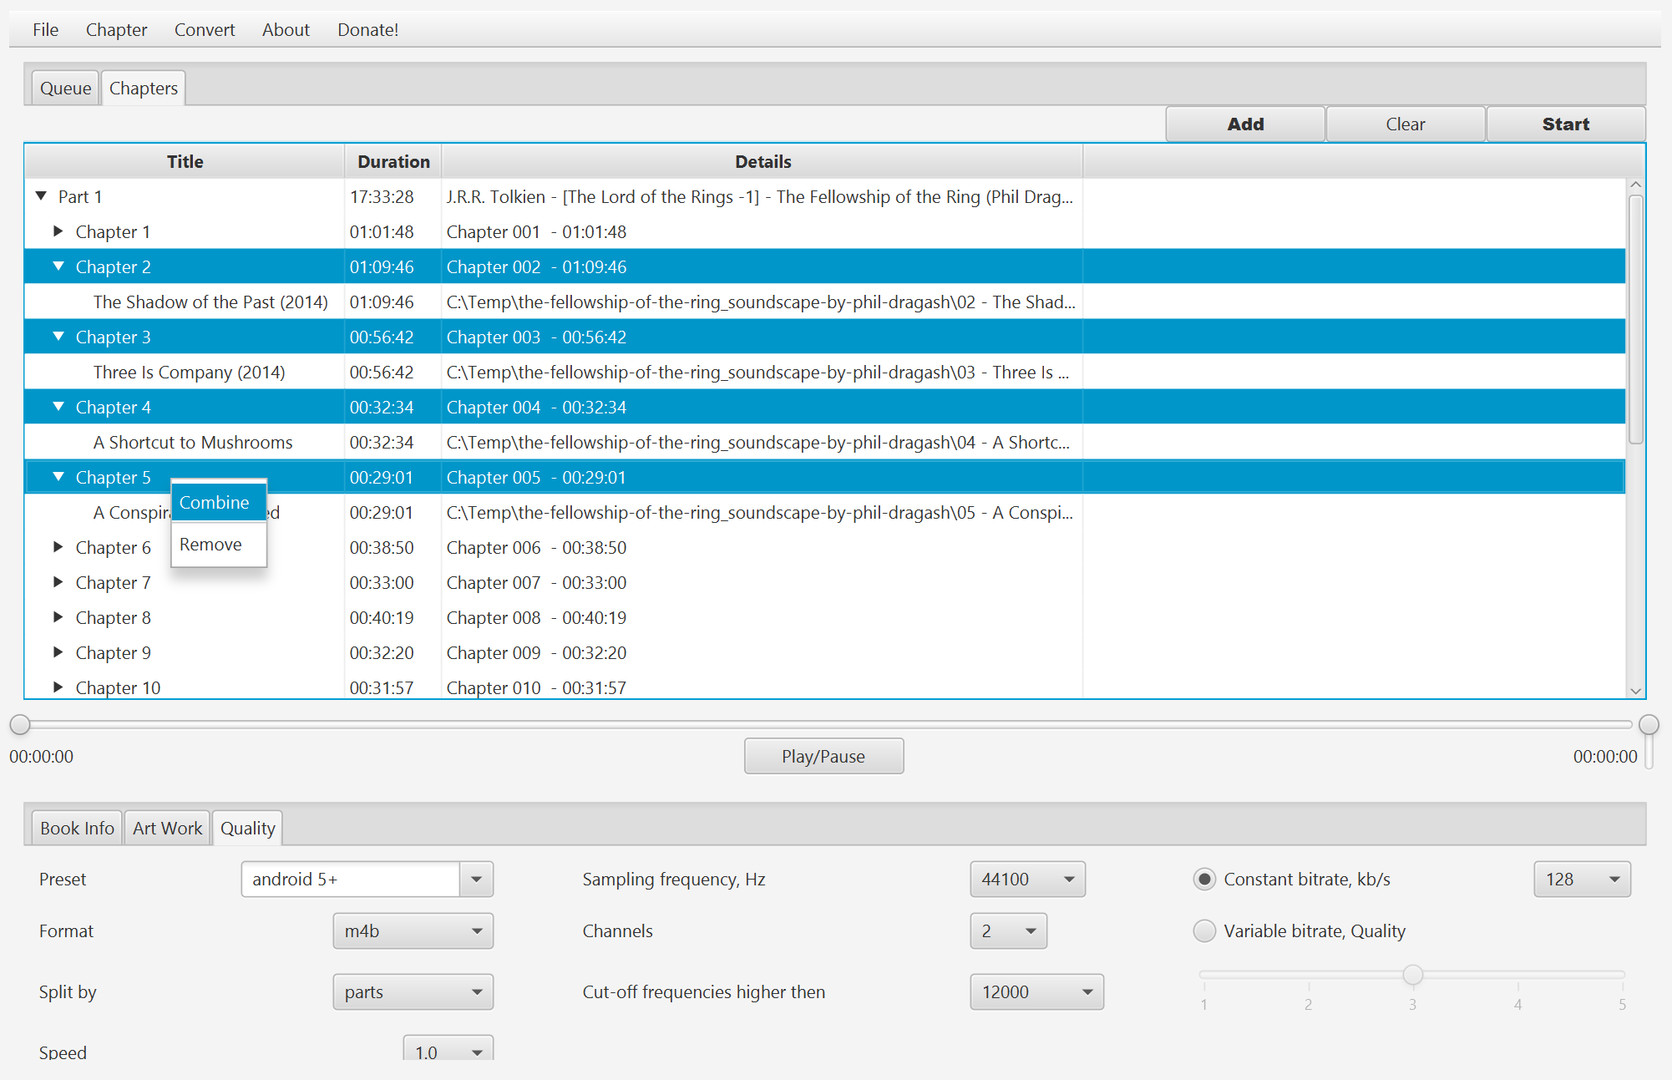Click the variable bitrate quality slider thumb
The image size is (1672, 1080).
pos(1412,974)
